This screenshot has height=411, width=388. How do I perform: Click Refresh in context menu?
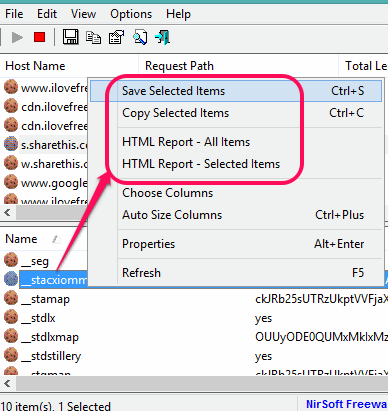point(236,273)
